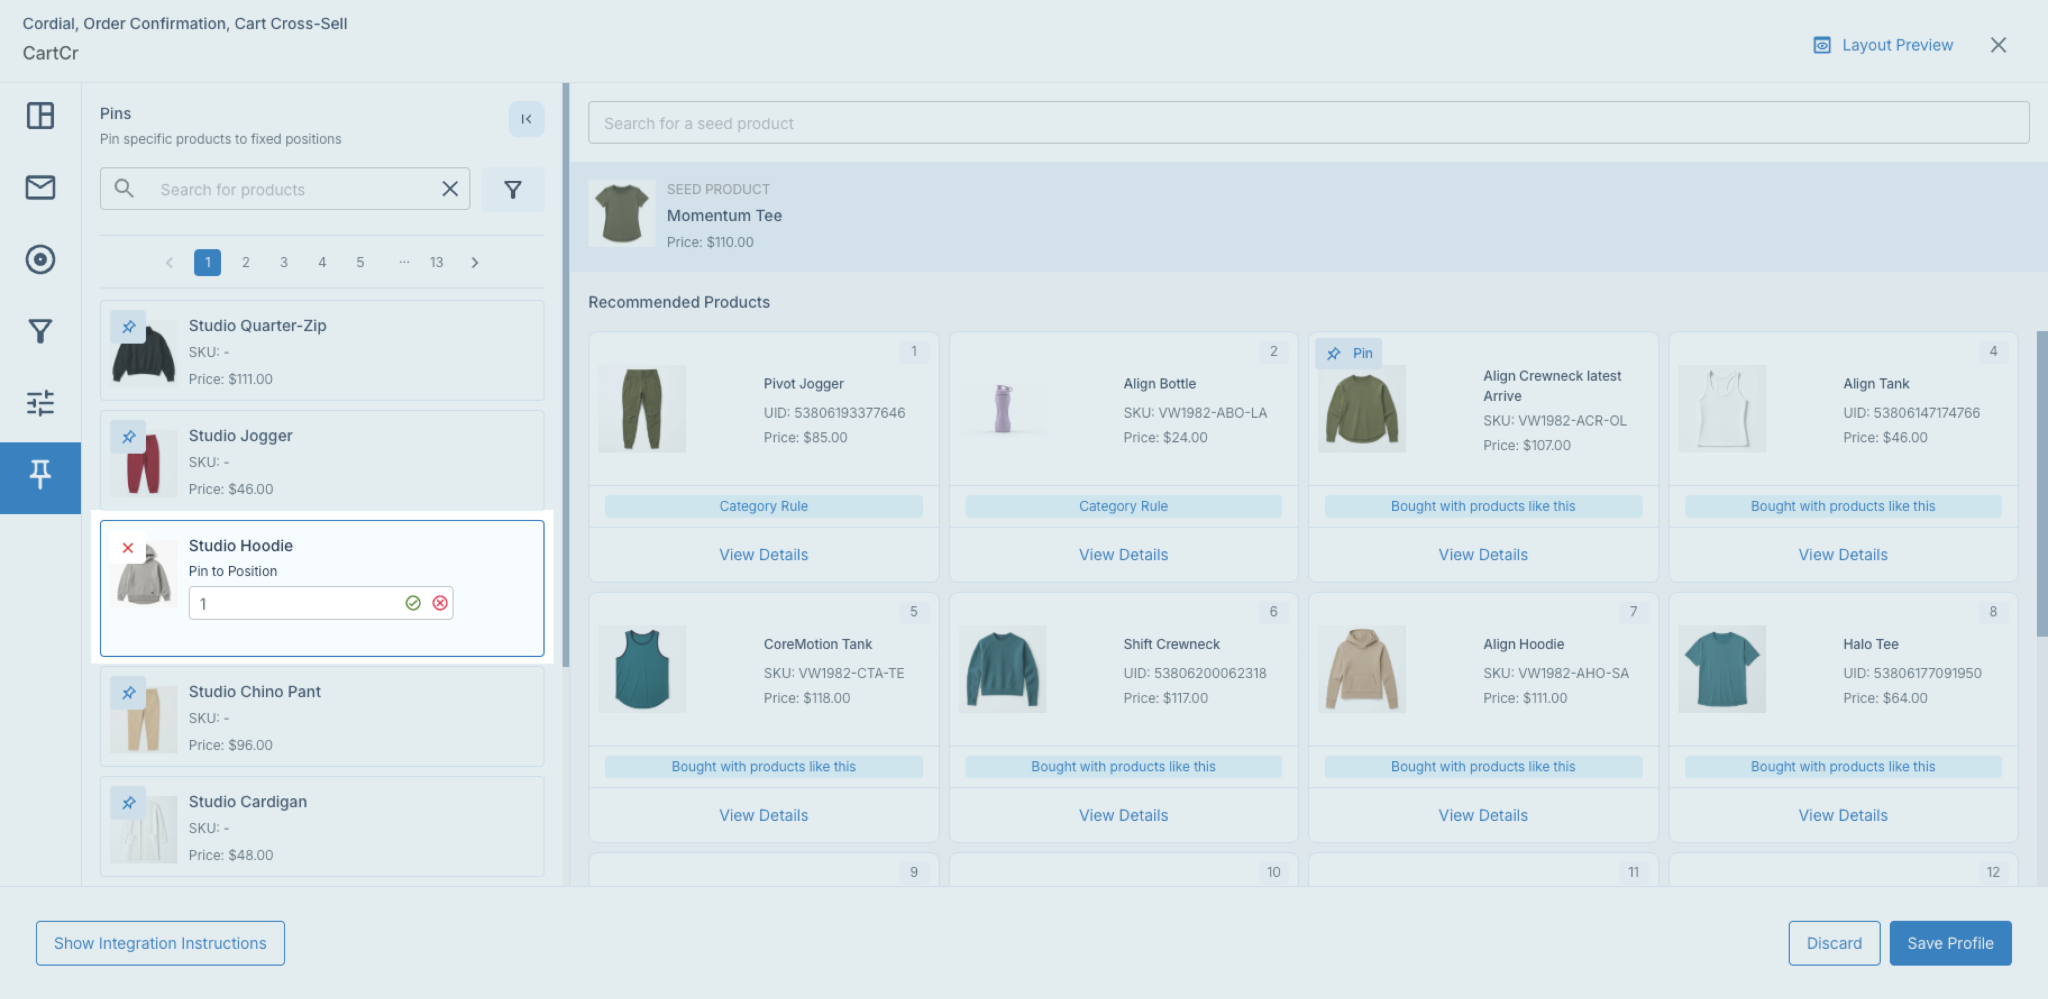Clear the product search with X icon

[450, 189]
